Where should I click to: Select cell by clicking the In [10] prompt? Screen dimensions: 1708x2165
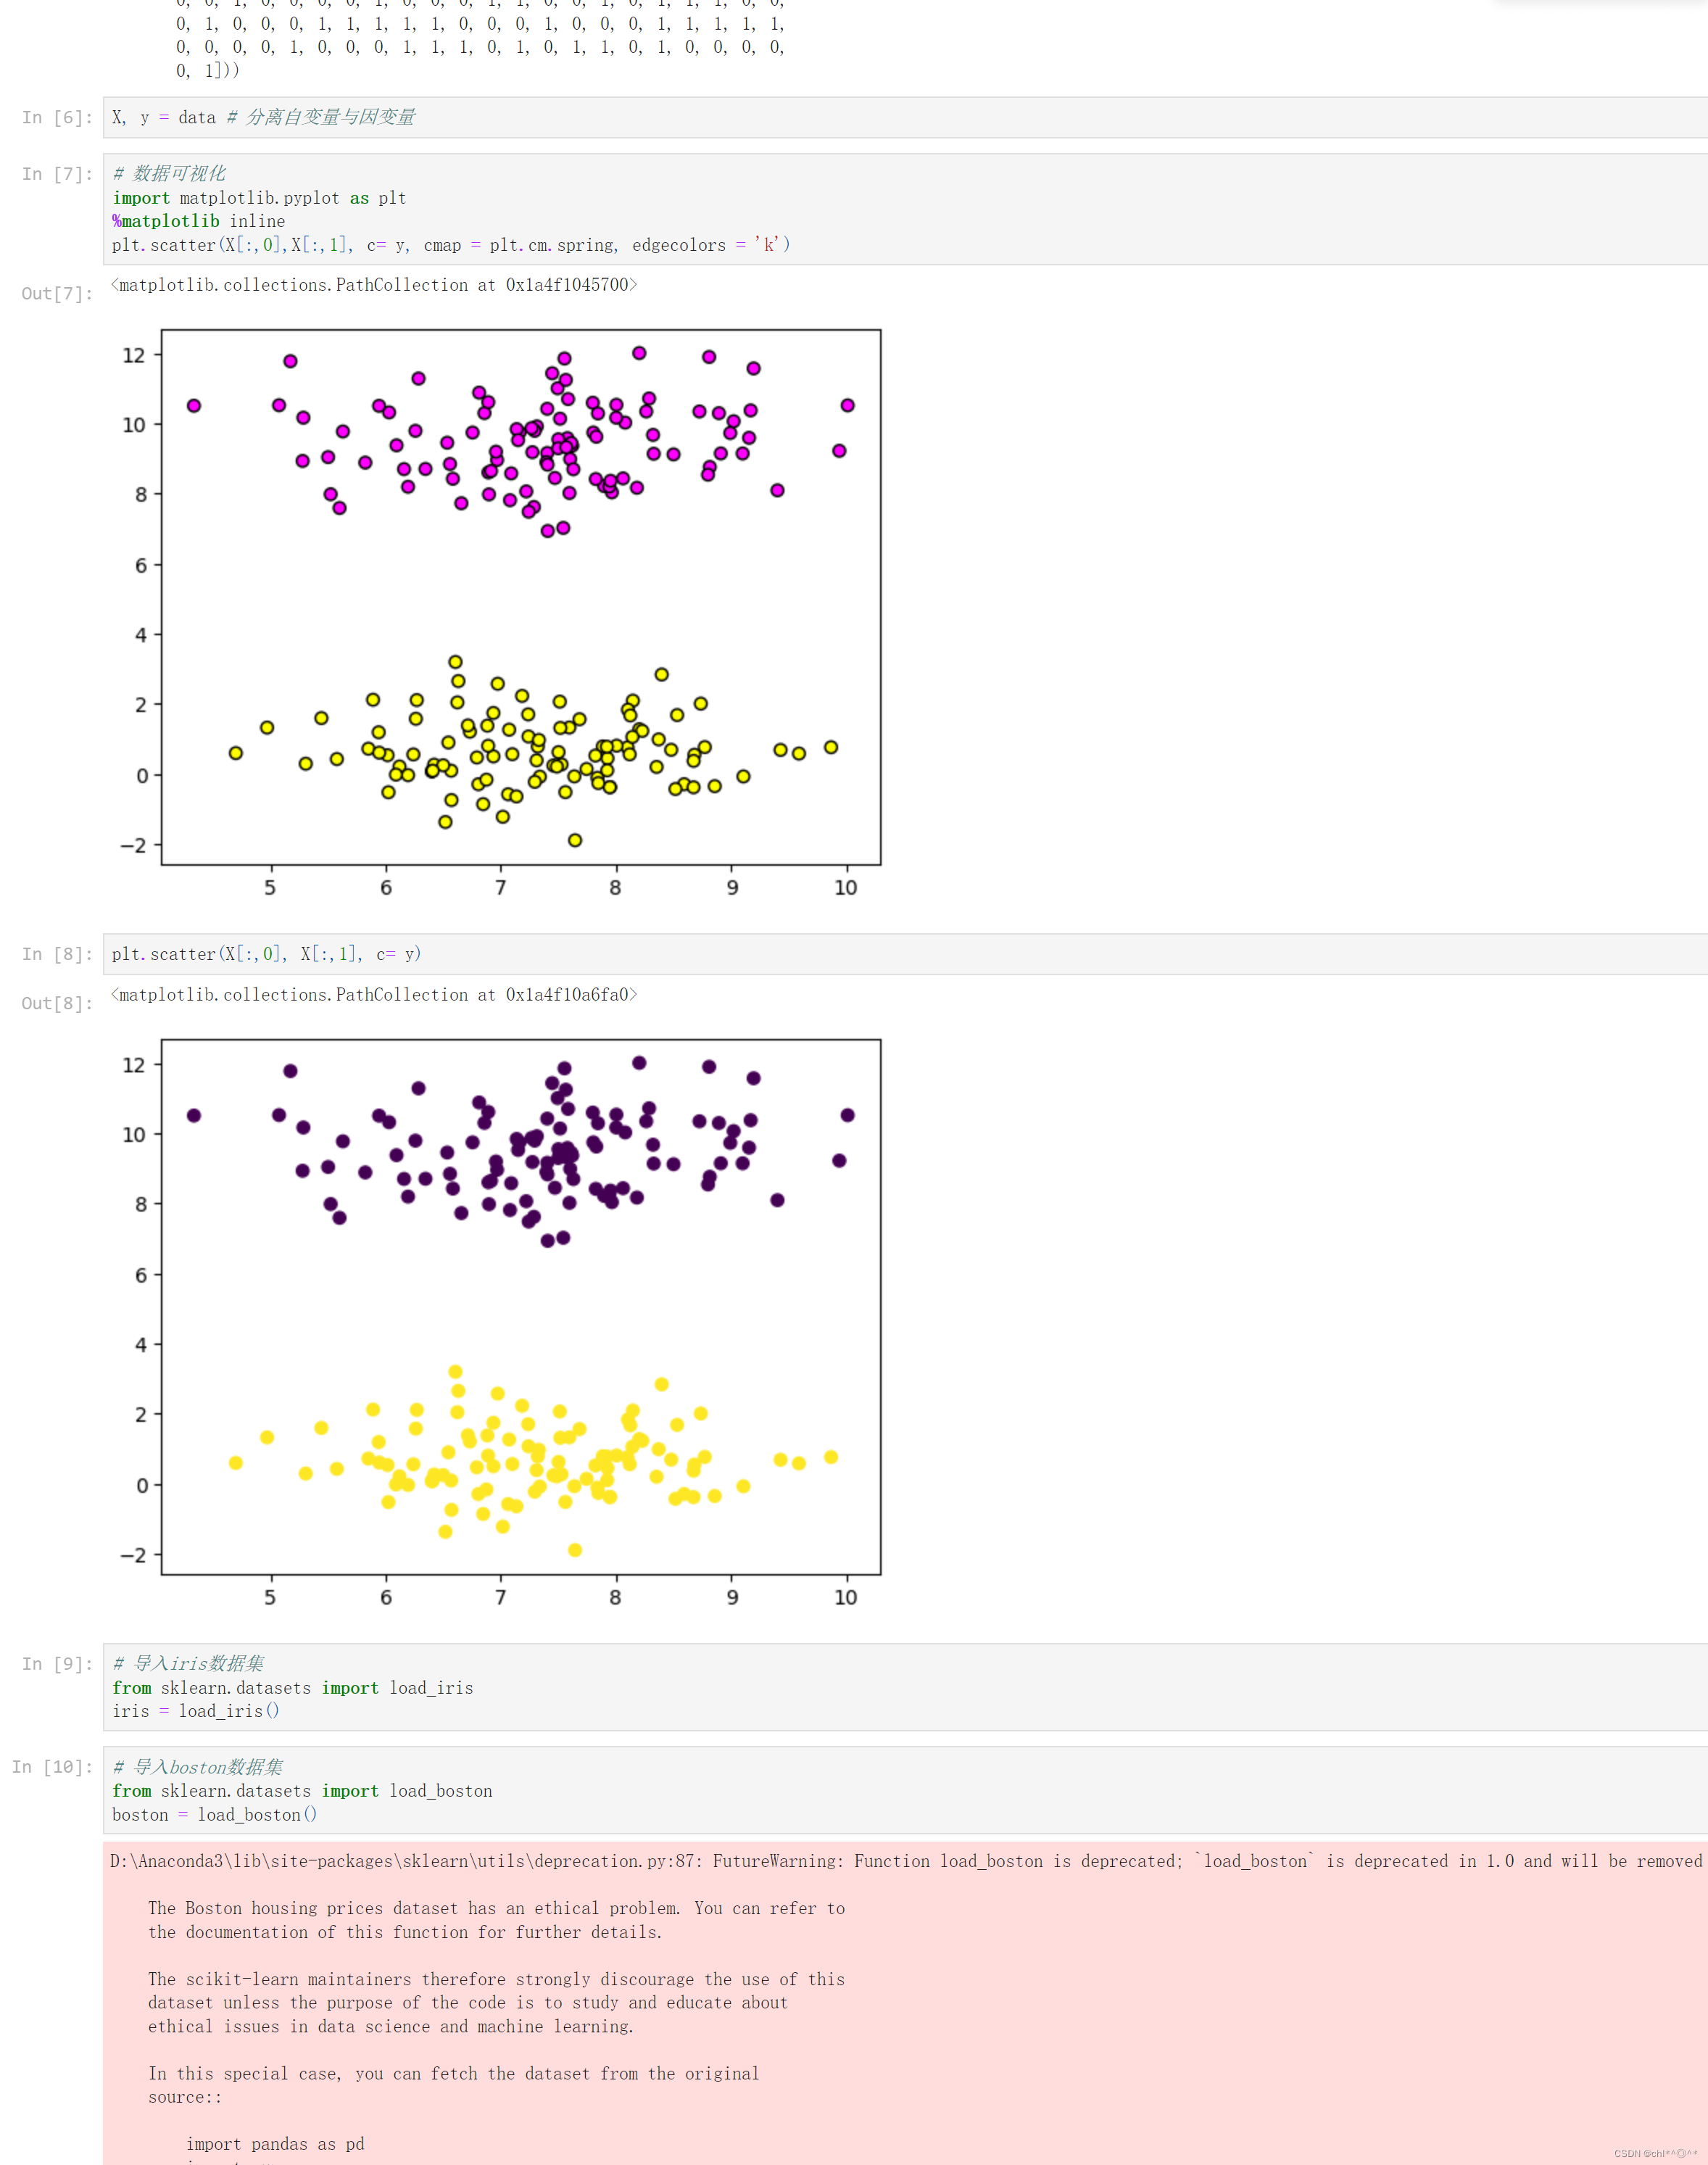pyautogui.click(x=52, y=1767)
